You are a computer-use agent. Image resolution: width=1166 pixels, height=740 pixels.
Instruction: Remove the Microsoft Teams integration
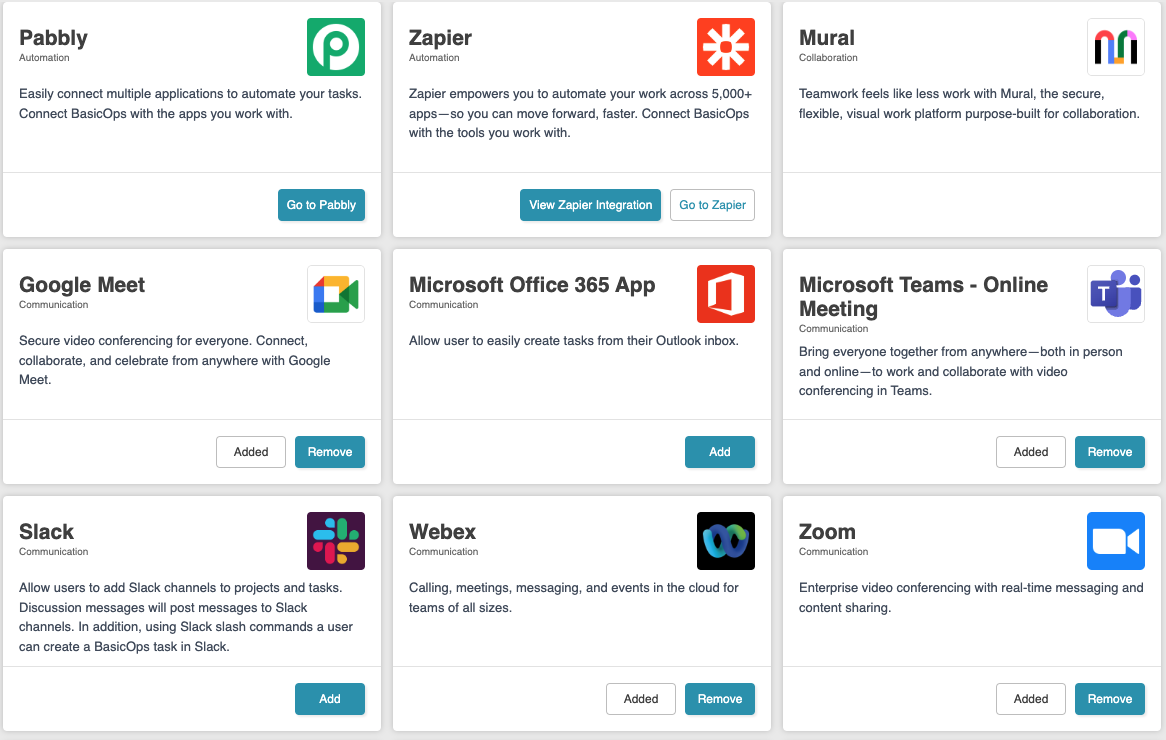click(x=1110, y=451)
